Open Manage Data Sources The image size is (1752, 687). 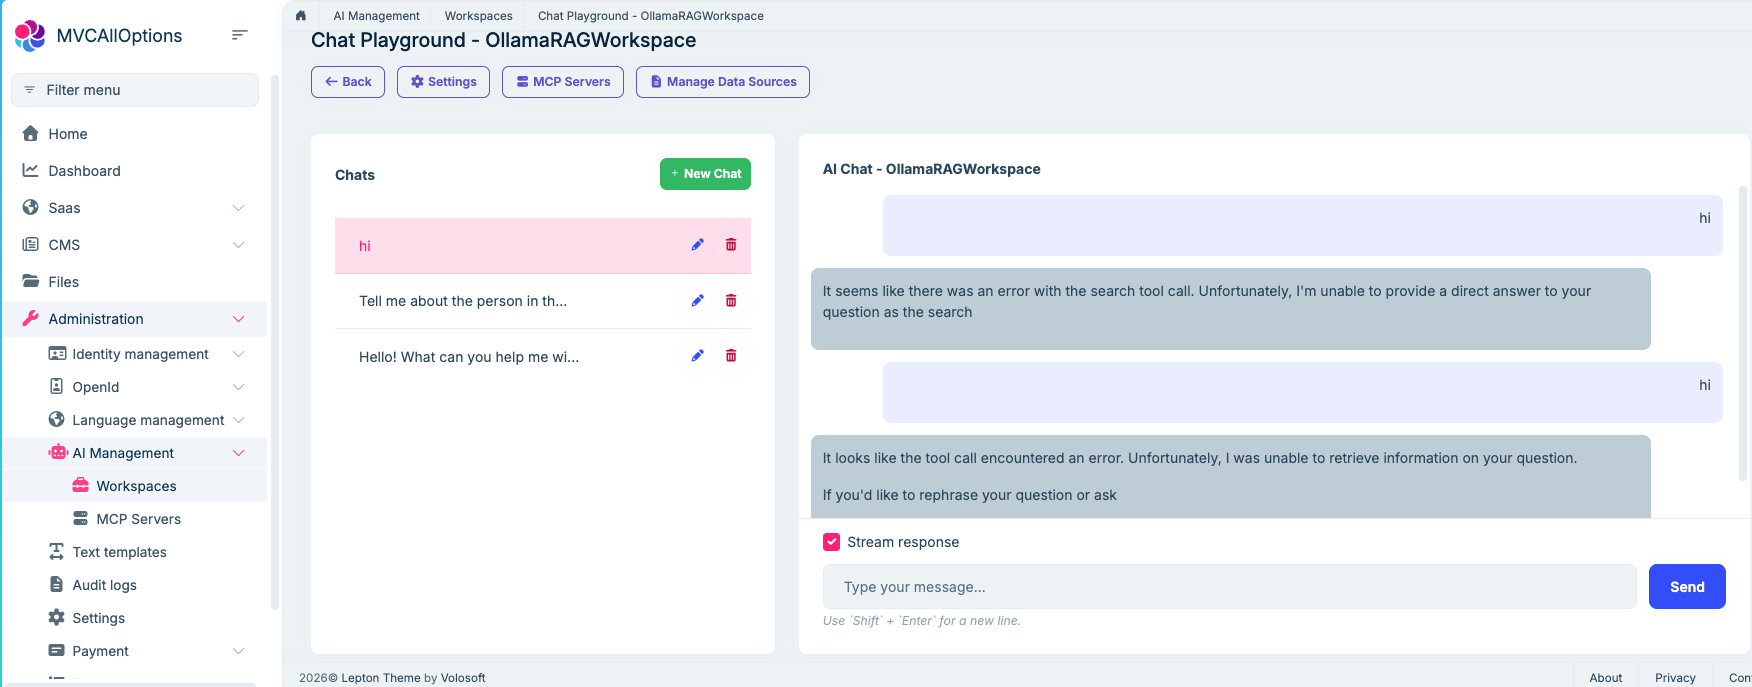tap(722, 82)
